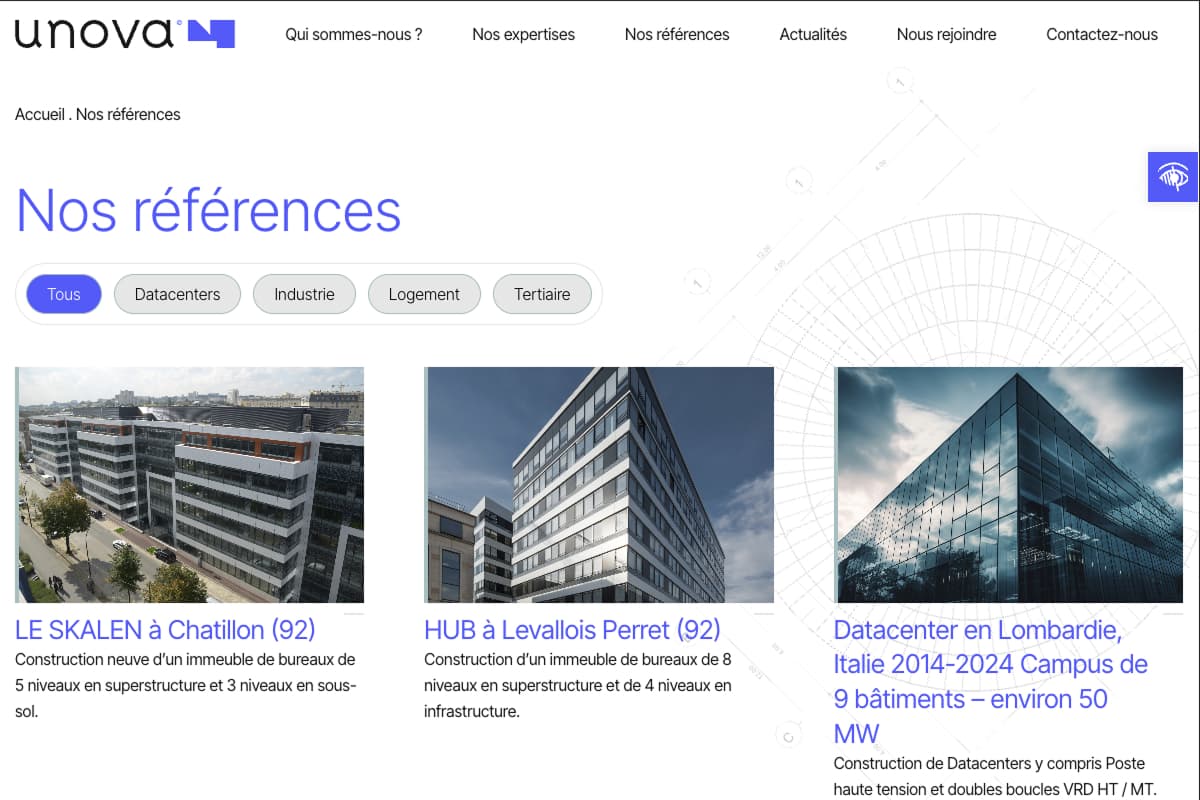Open the Qui sommes-nous menu
This screenshot has height=800, width=1200.
coord(353,34)
